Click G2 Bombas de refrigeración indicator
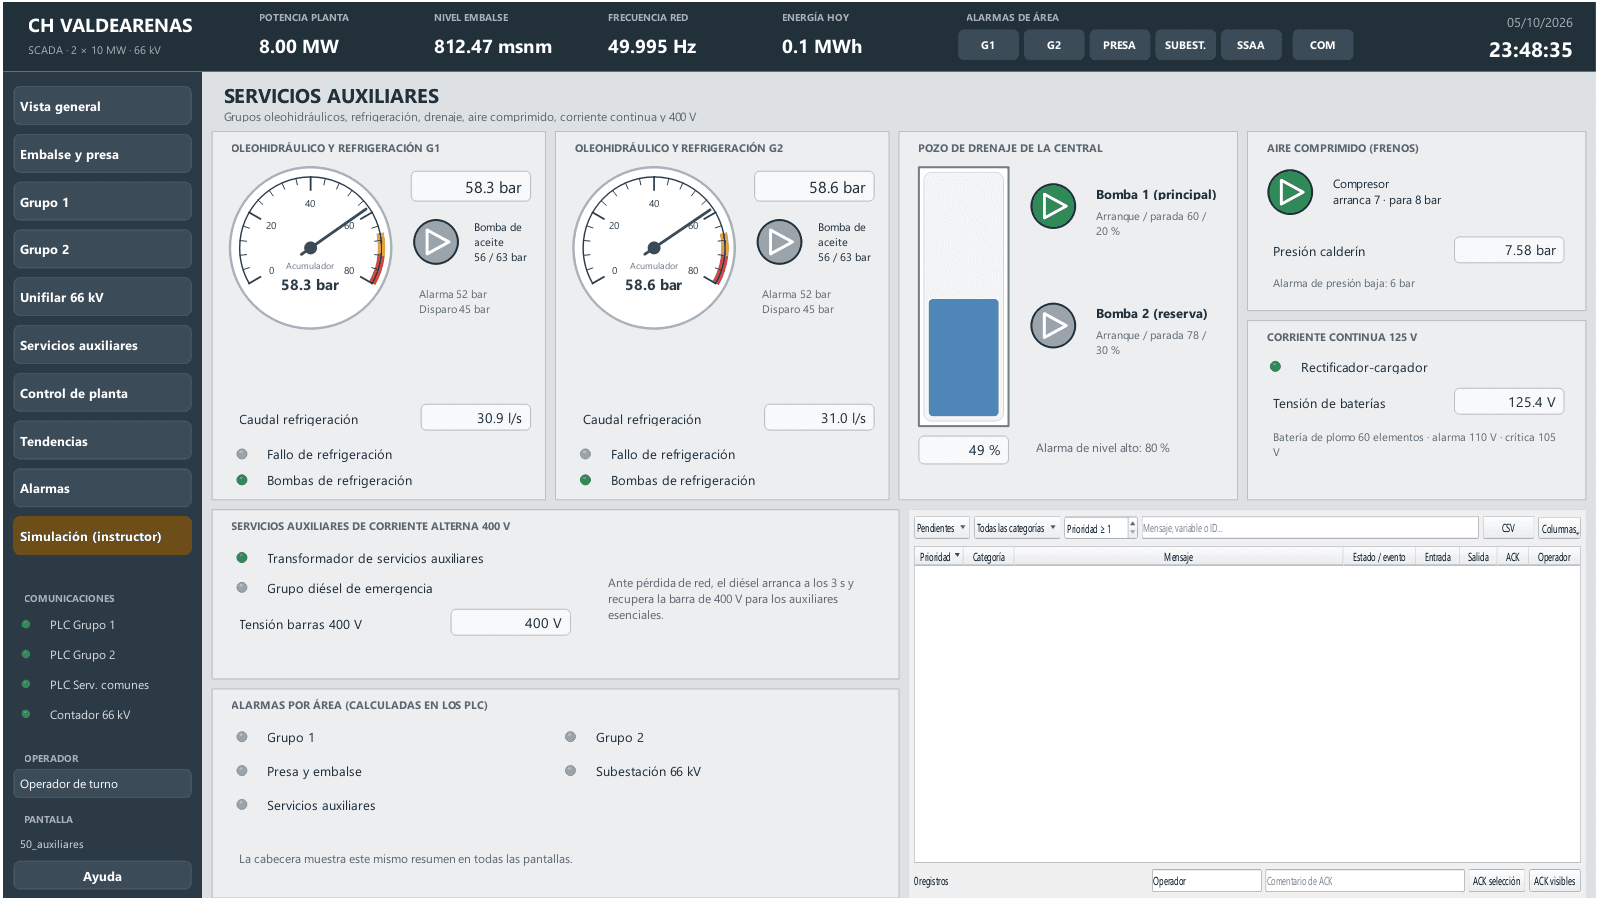The image size is (1600, 900). pyautogui.click(x=585, y=480)
